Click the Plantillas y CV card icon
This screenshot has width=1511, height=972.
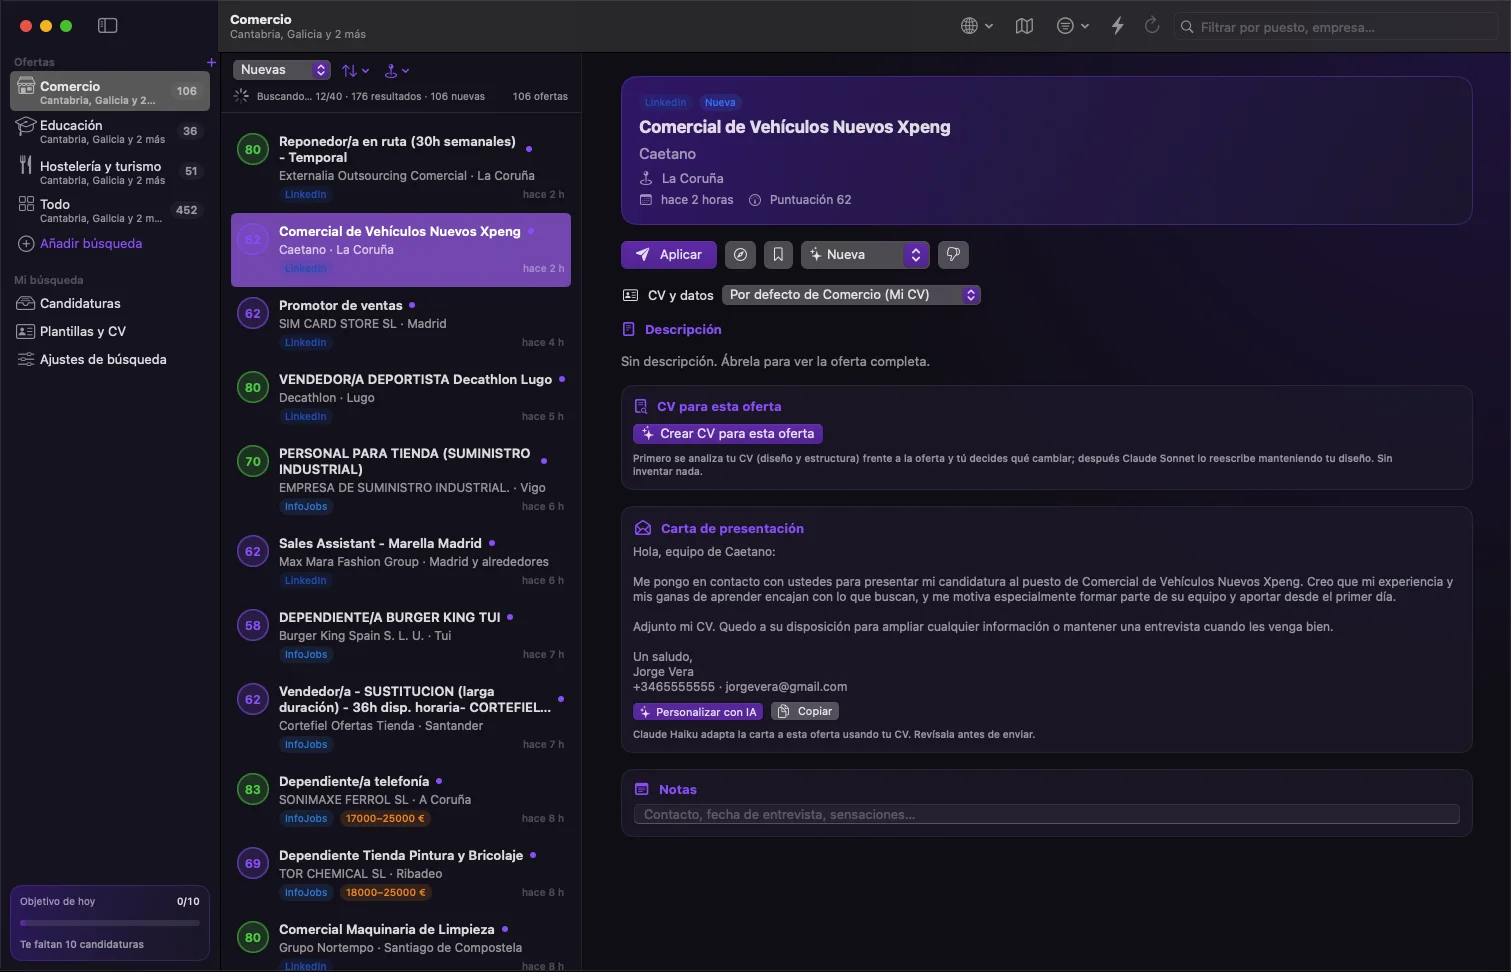[26, 331]
